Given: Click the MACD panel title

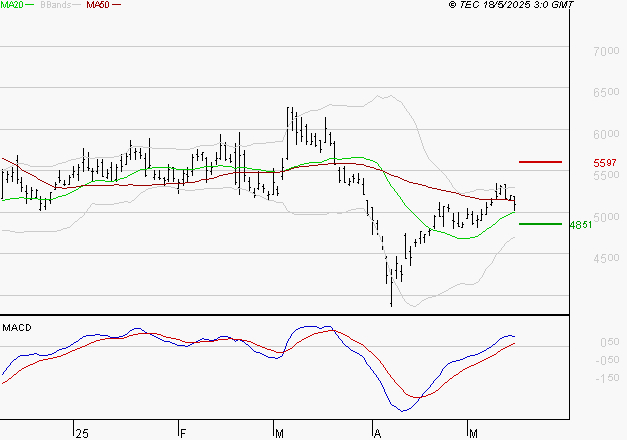Looking at the screenshot, I should 18,328.
